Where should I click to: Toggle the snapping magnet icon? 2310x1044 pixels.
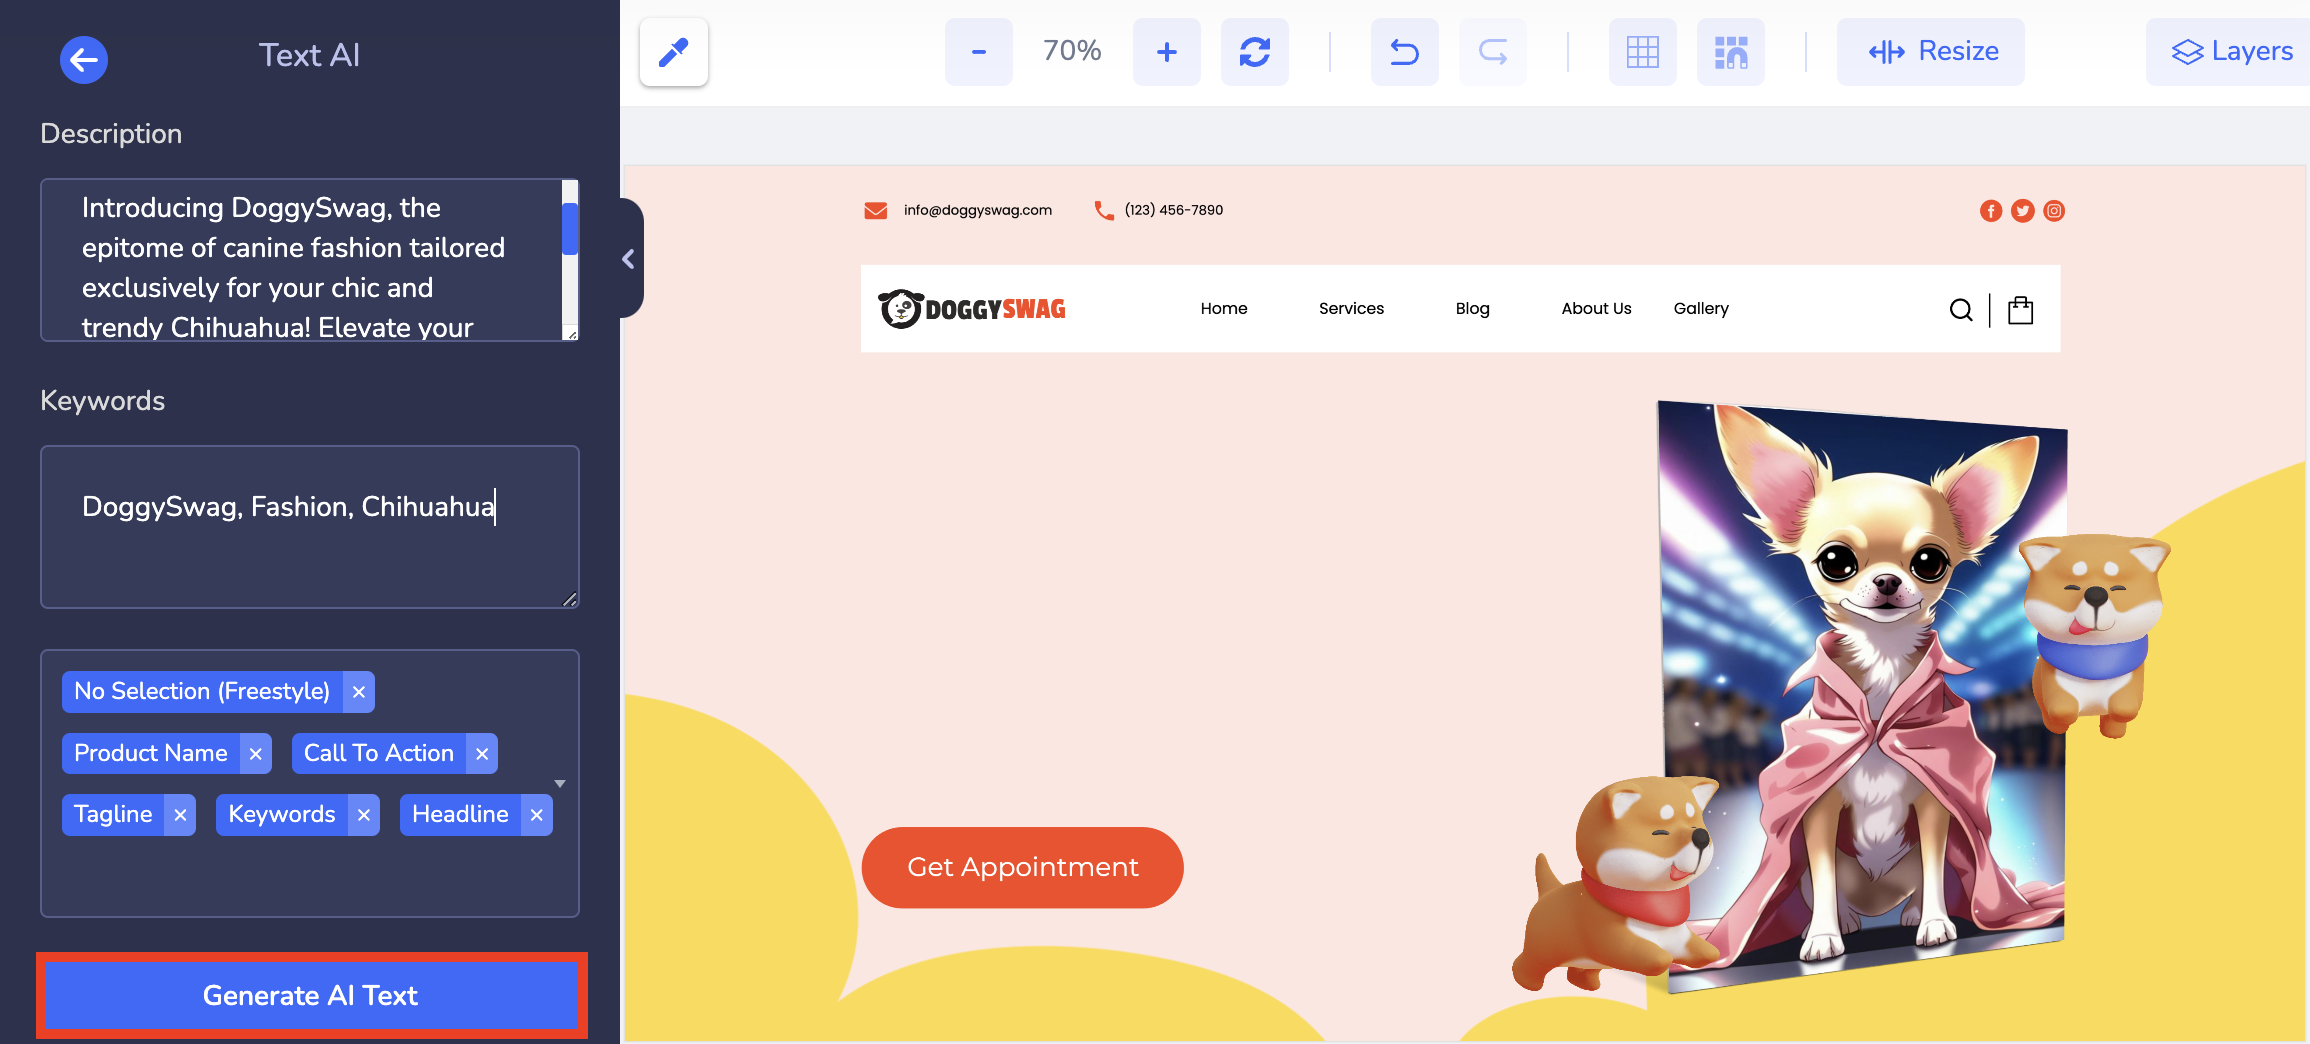[x=1730, y=51]
